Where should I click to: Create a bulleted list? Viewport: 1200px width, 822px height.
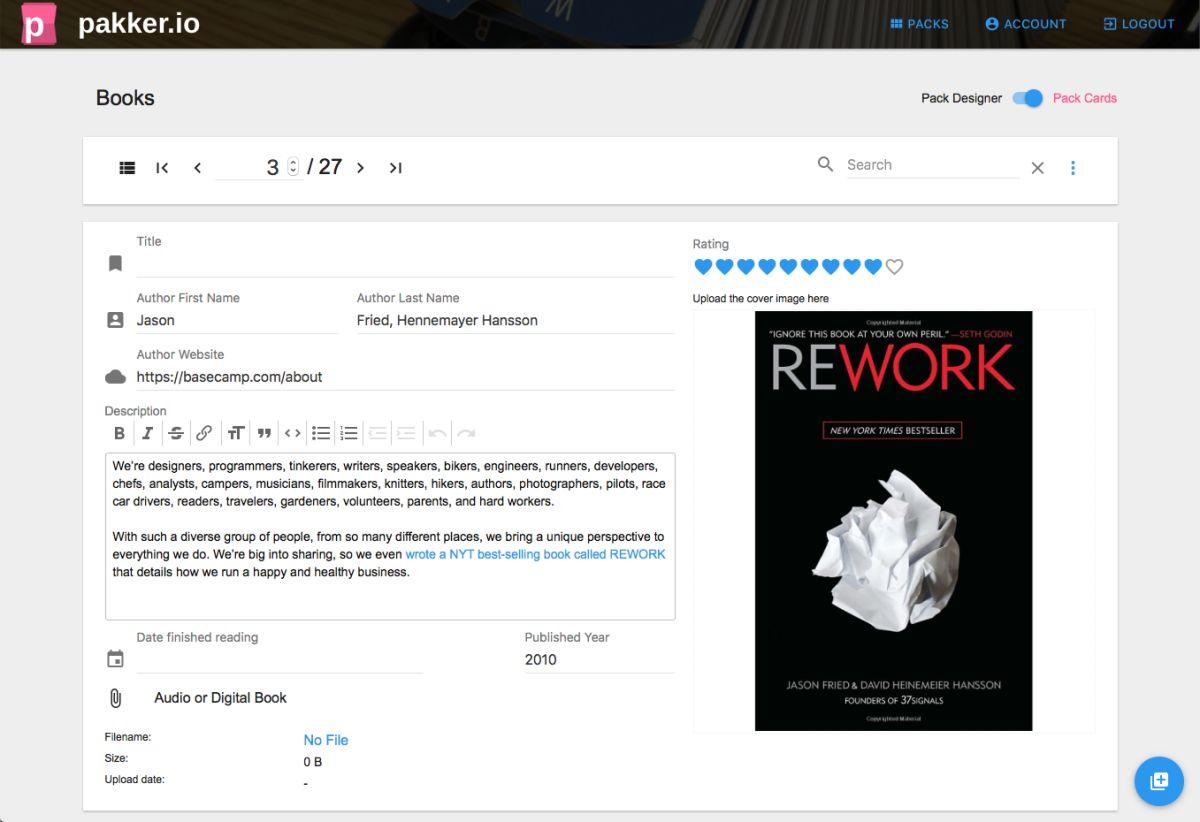(321, 433)
